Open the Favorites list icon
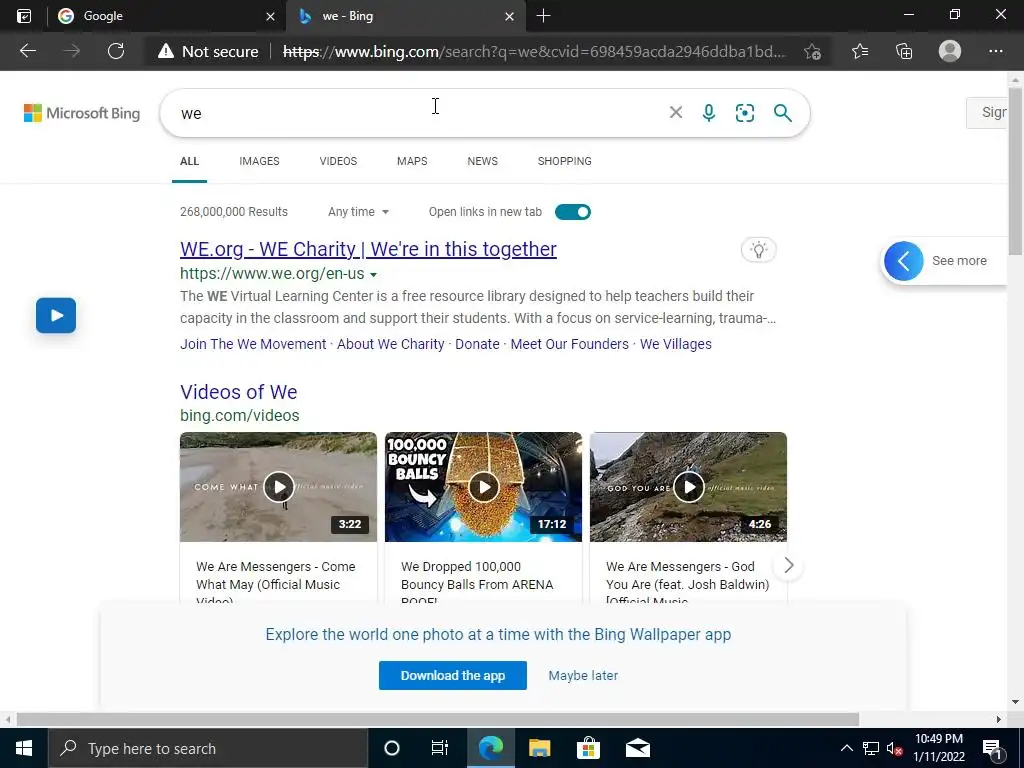This screenshot has height=768, width=1024. [x=860, y=51]
